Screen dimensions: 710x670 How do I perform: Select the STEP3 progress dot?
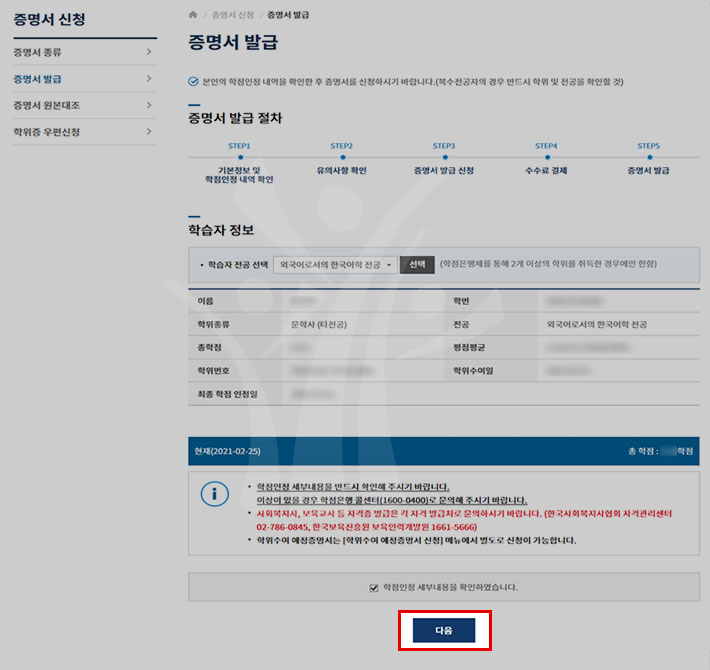pos(443,157)
